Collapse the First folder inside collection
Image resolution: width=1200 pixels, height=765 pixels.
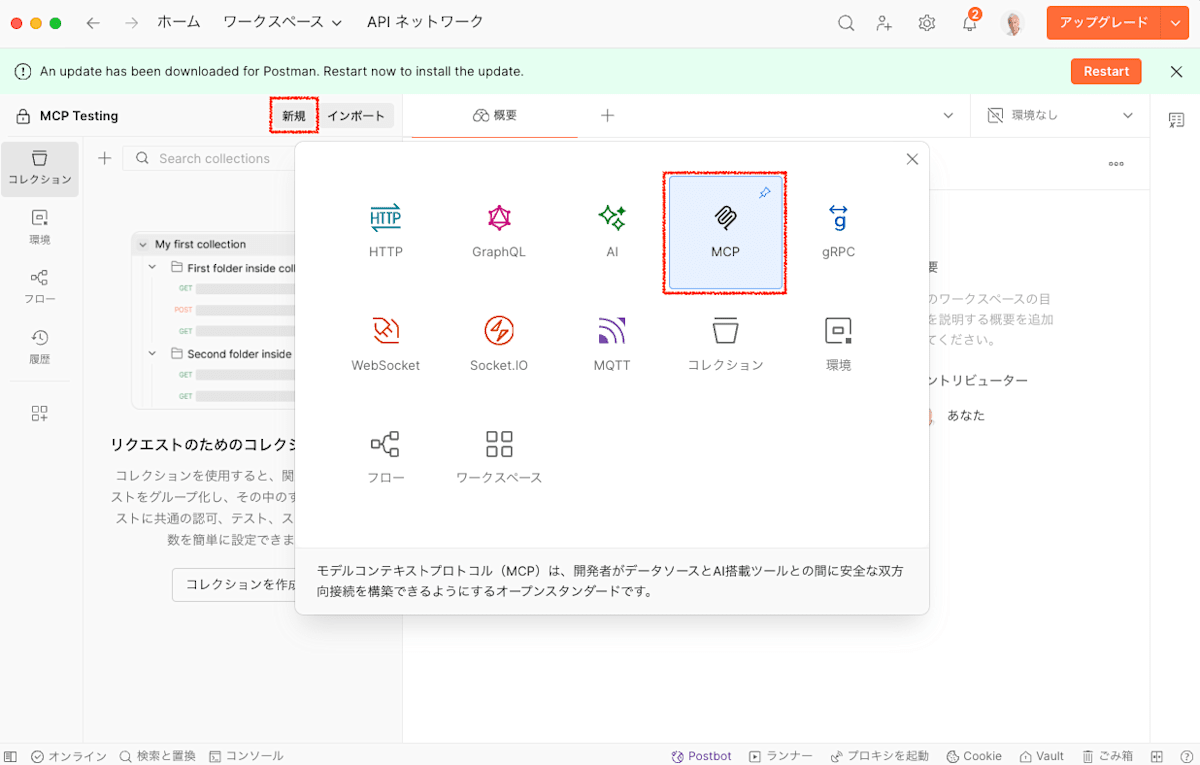tap(153, 268)
